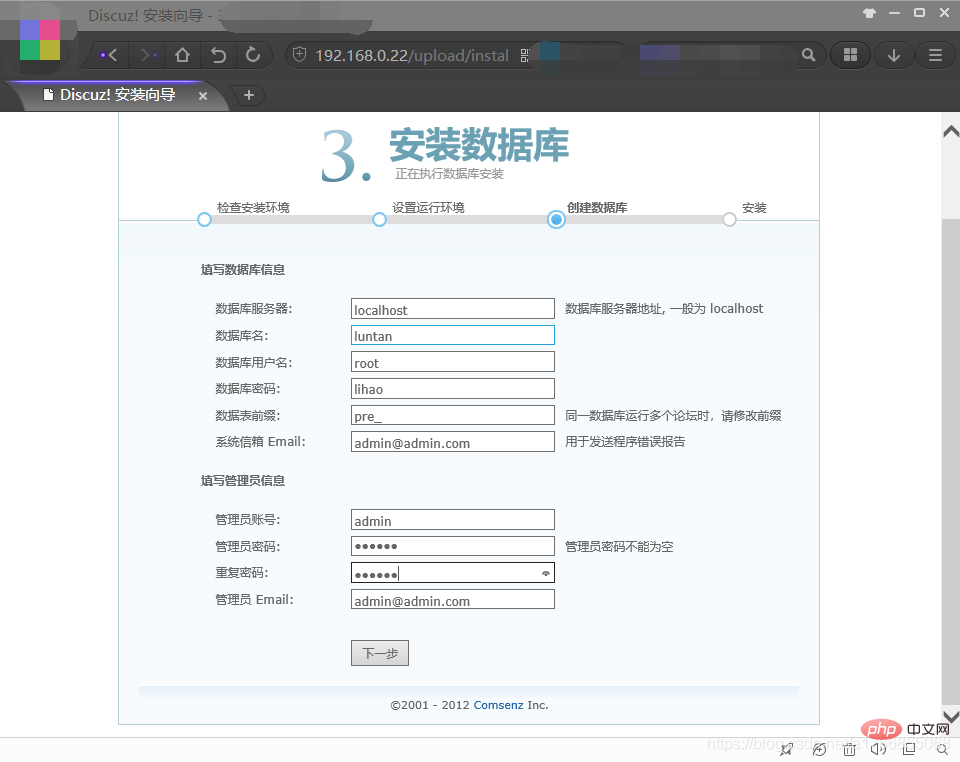The width and height of the screenshot is (960, 762).
Task: Click the 管理员密码不能为空 warning text
Action: click(619, 547)
